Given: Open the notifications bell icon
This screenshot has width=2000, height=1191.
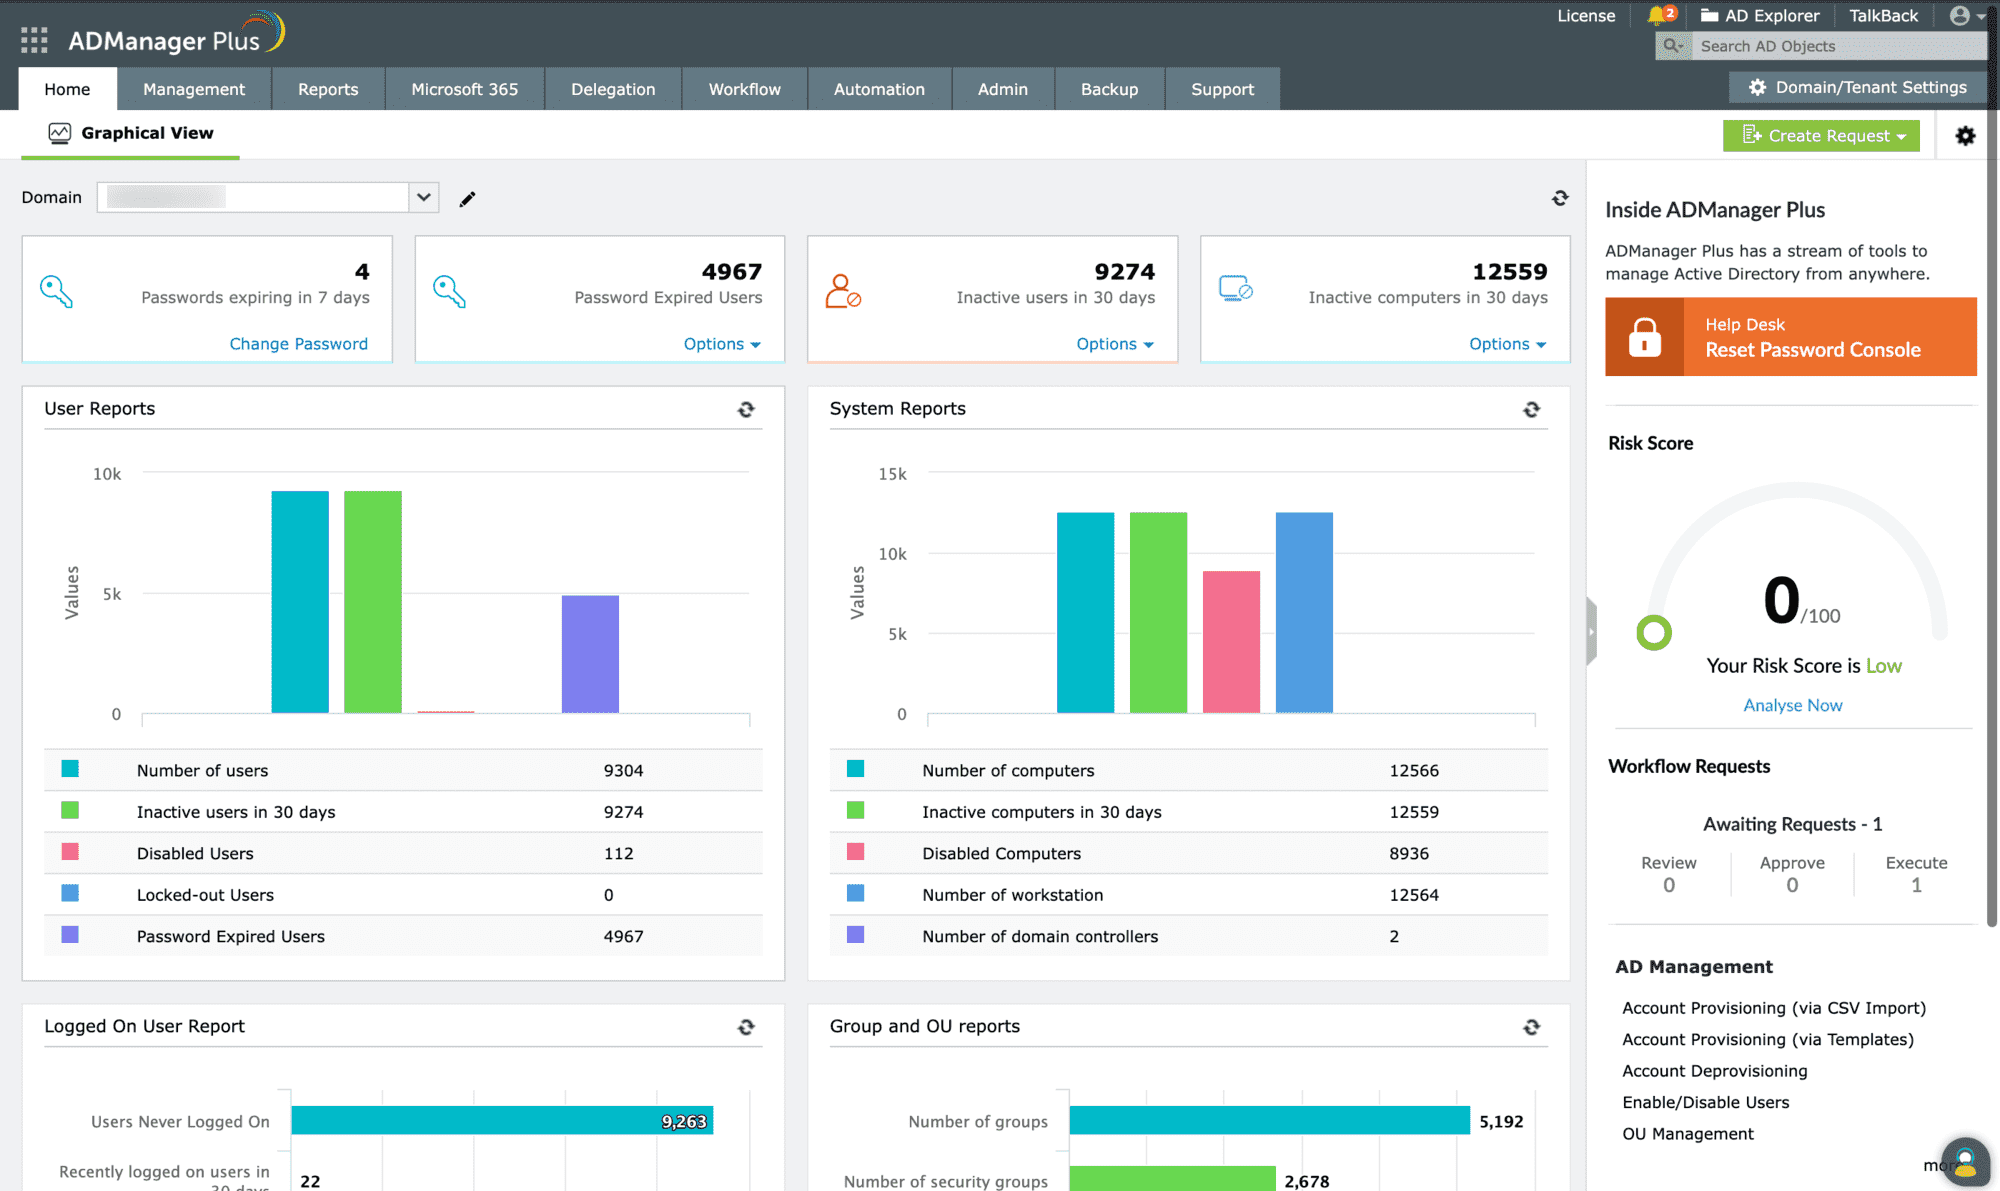Looking at the screenshot, I should point(1657,15).
